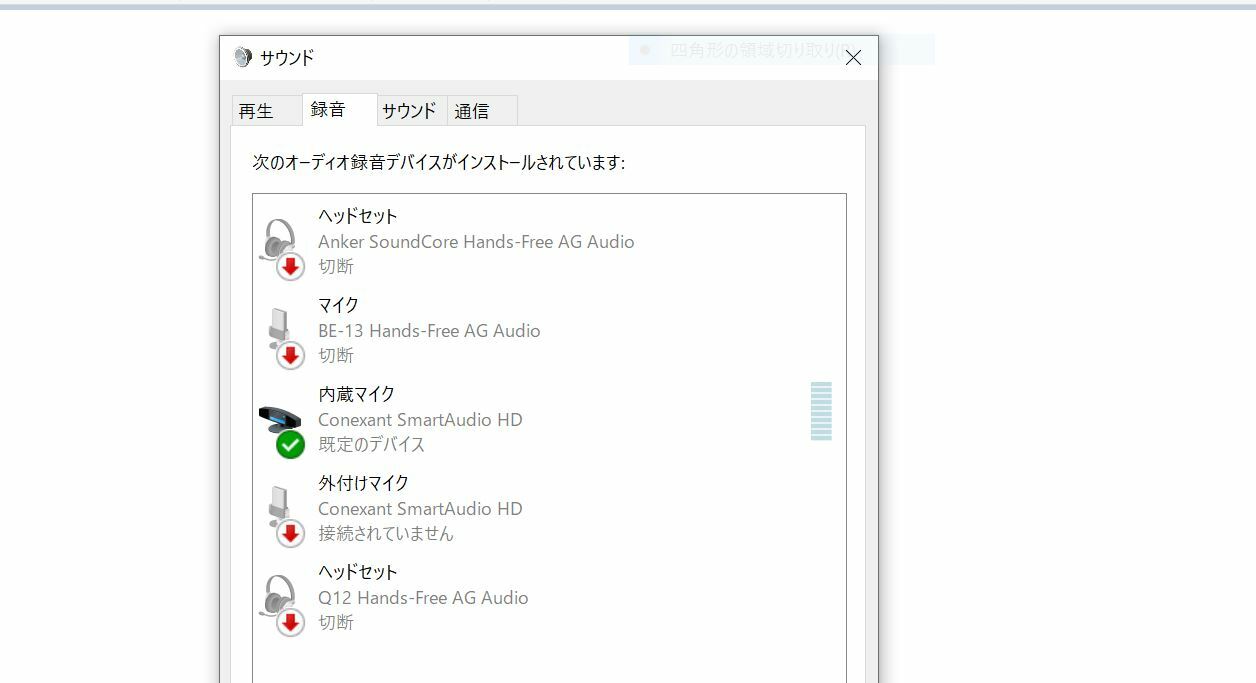Image resolution: width=1256 pixels, height=683 pixels.
Task: Click 切断 status under BE-13
Action: pyautogui.click(x=336, y=355)
